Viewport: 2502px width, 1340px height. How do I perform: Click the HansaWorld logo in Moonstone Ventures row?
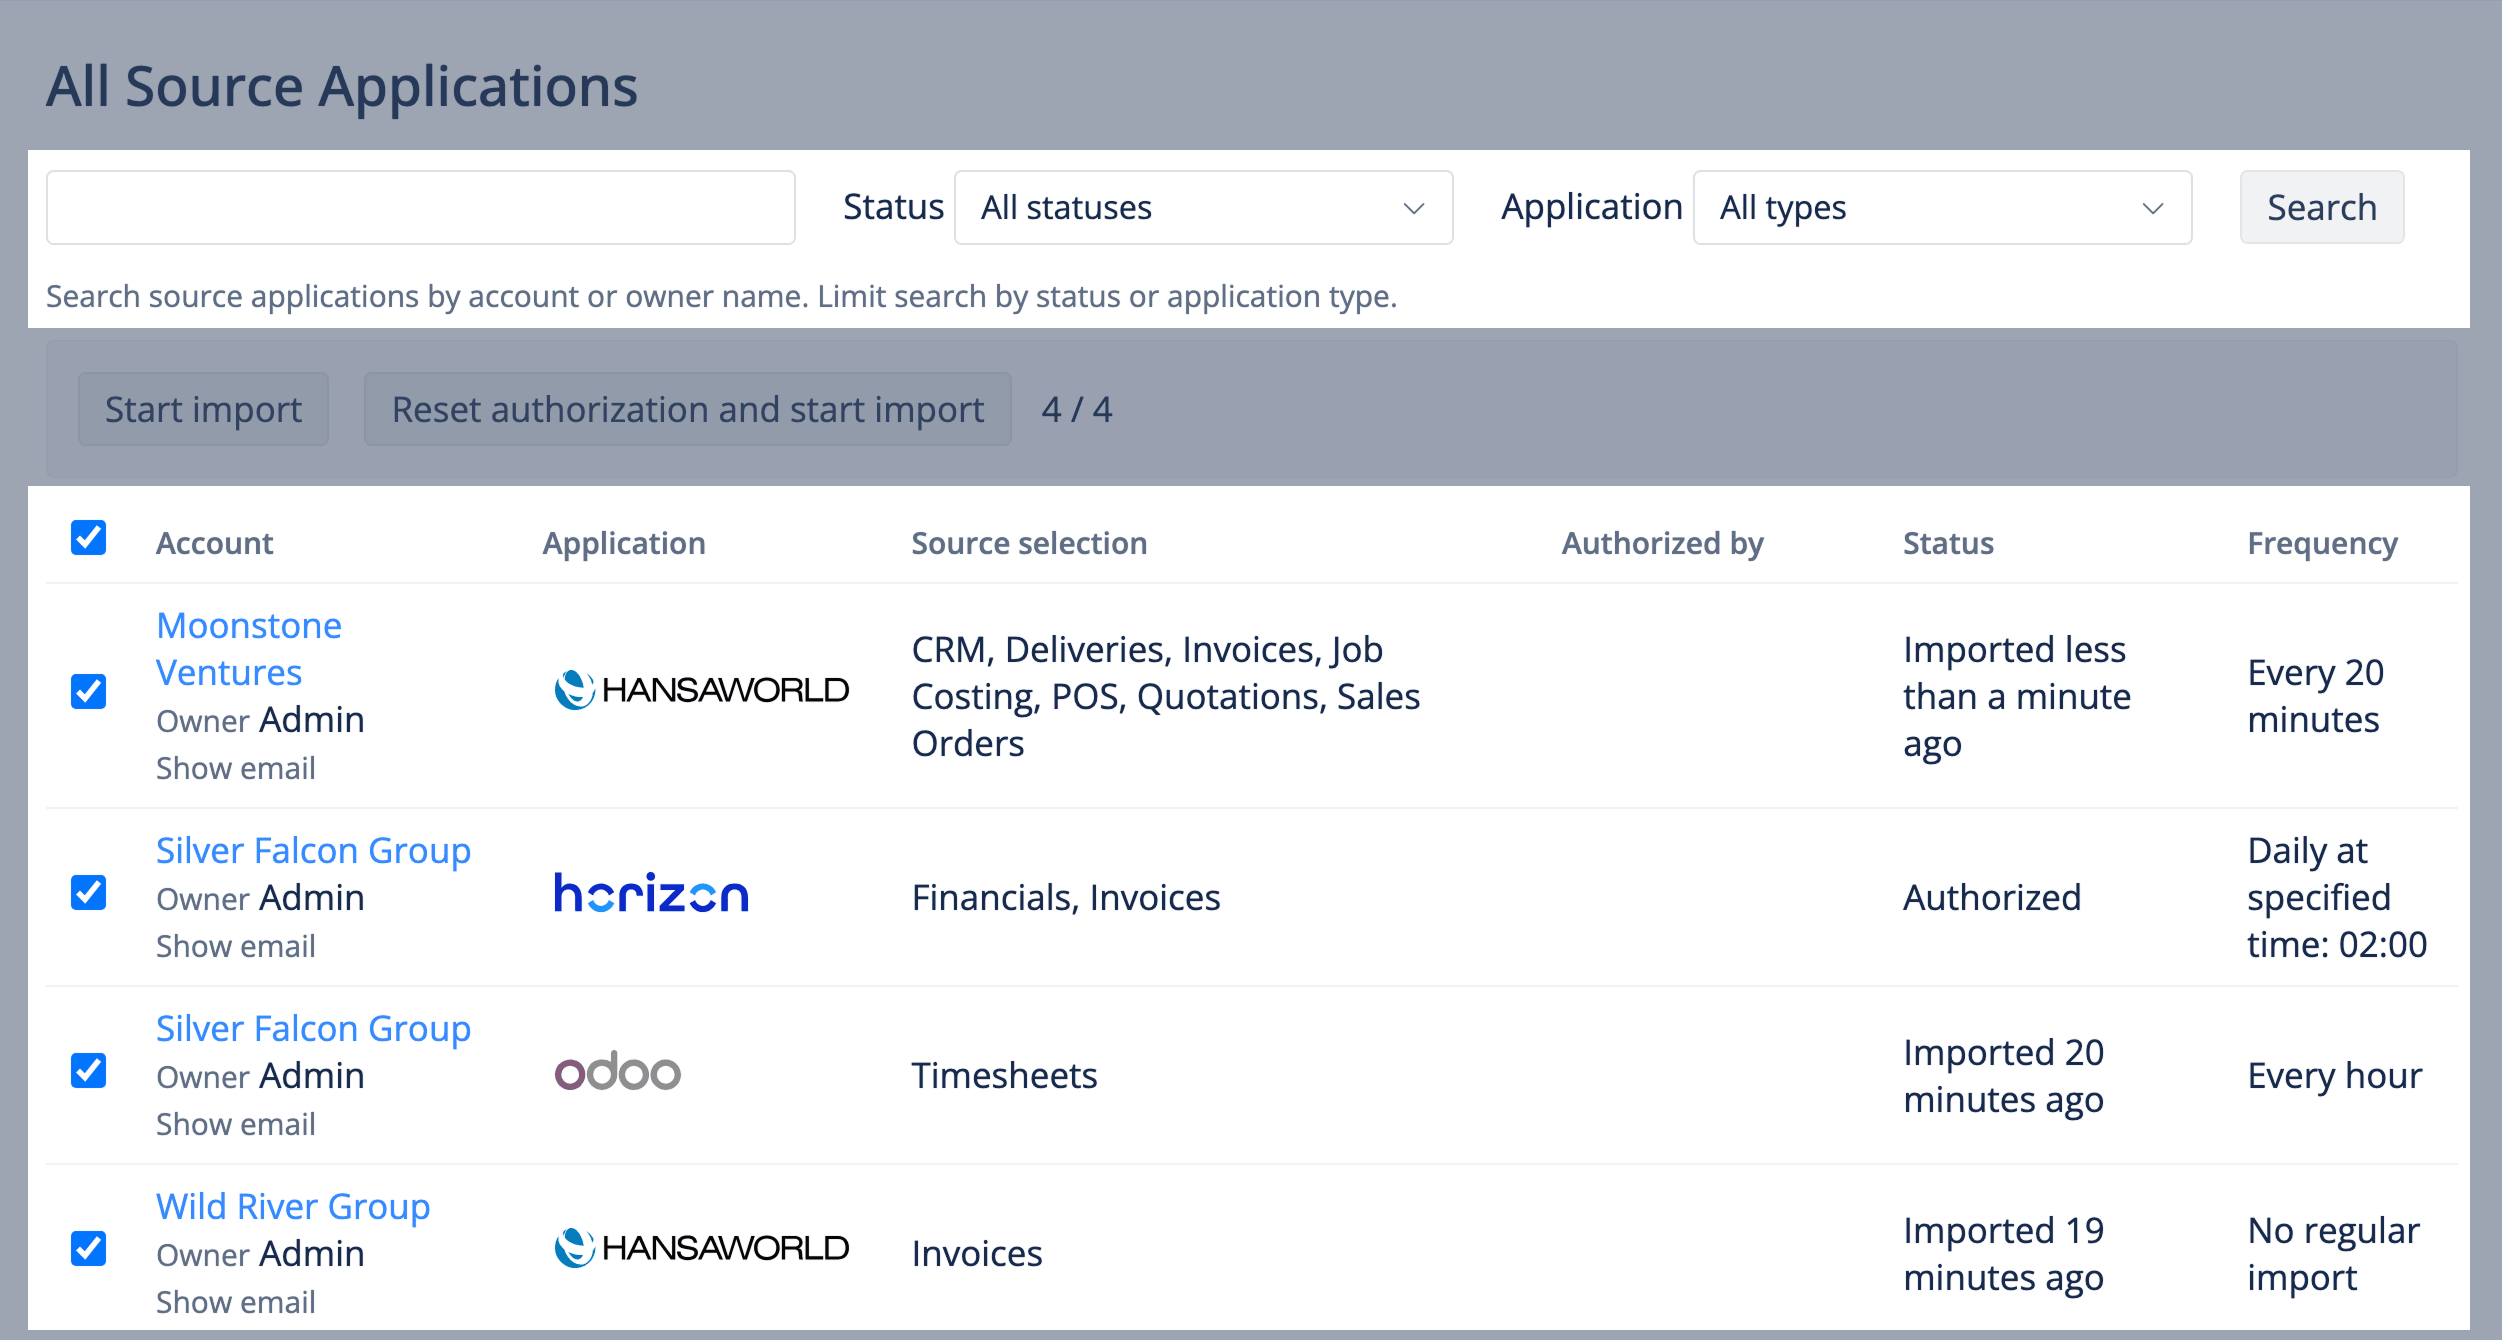click(x=701, y=690)
